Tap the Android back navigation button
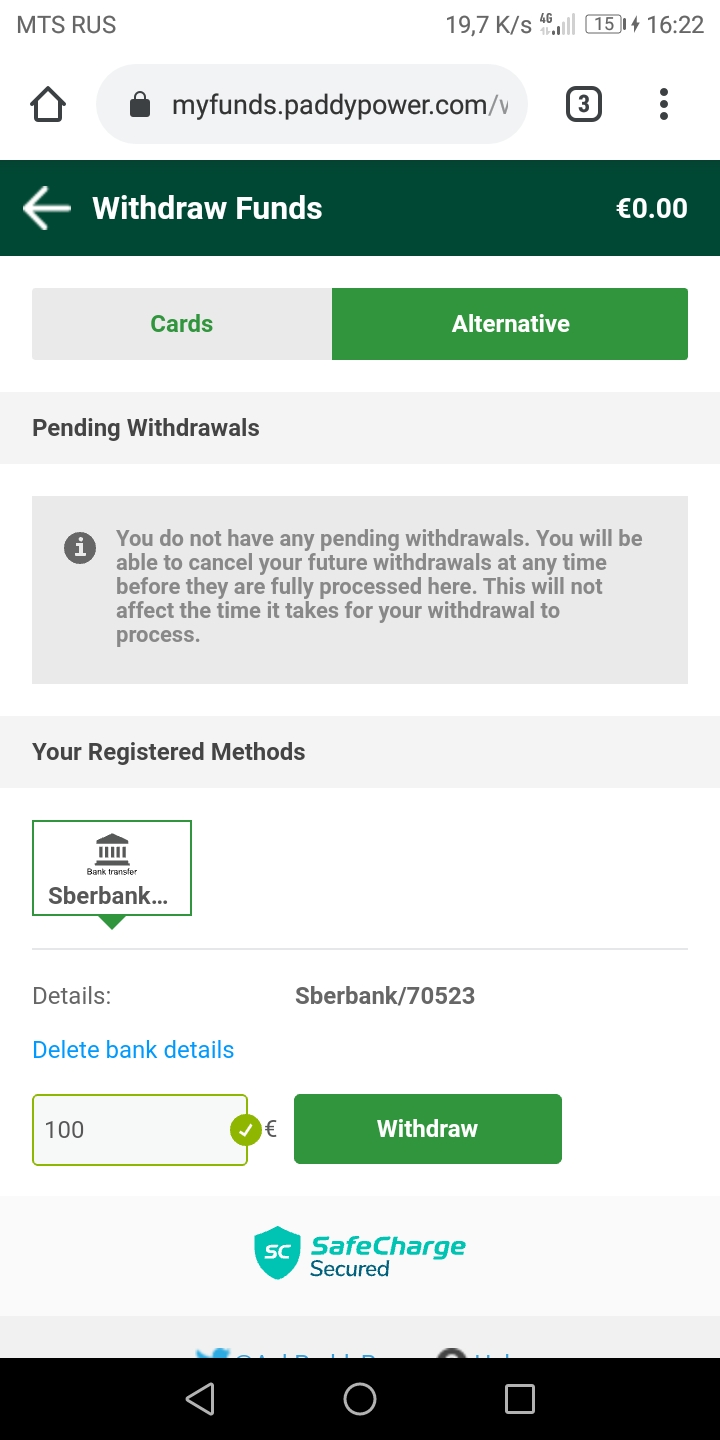The width and height of the screenshot is (720, 1440). [x=200, y=1399]
